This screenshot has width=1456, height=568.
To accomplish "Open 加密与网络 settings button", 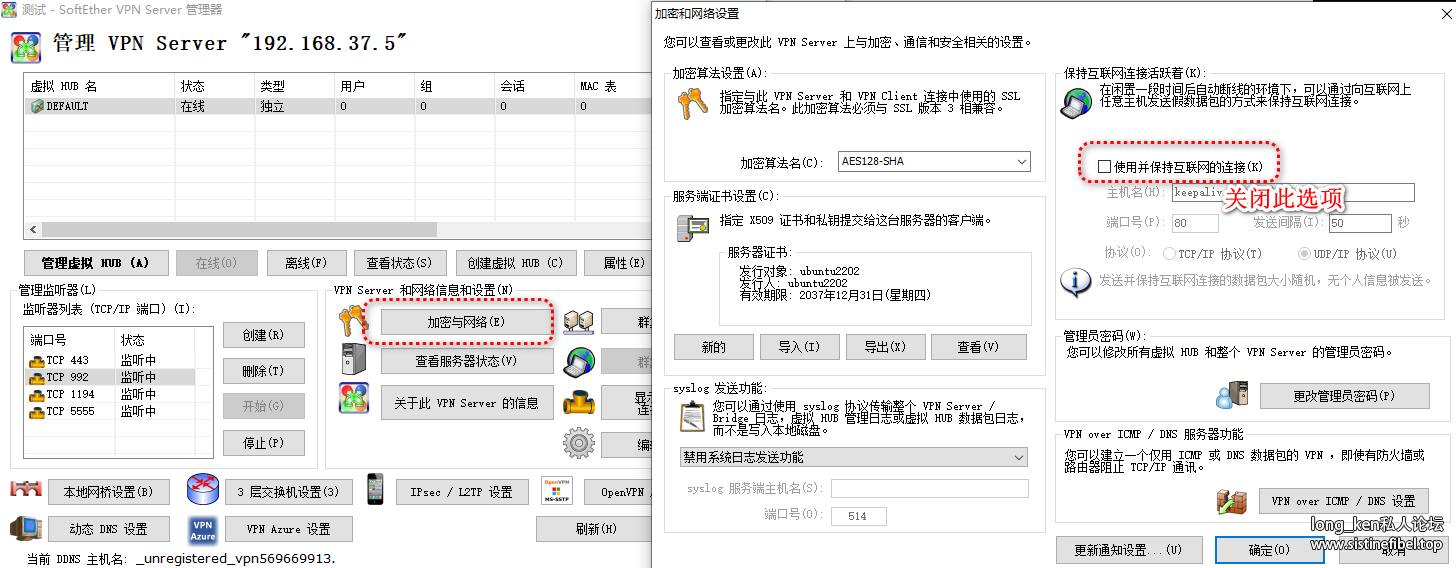I will tap(466, 322).
